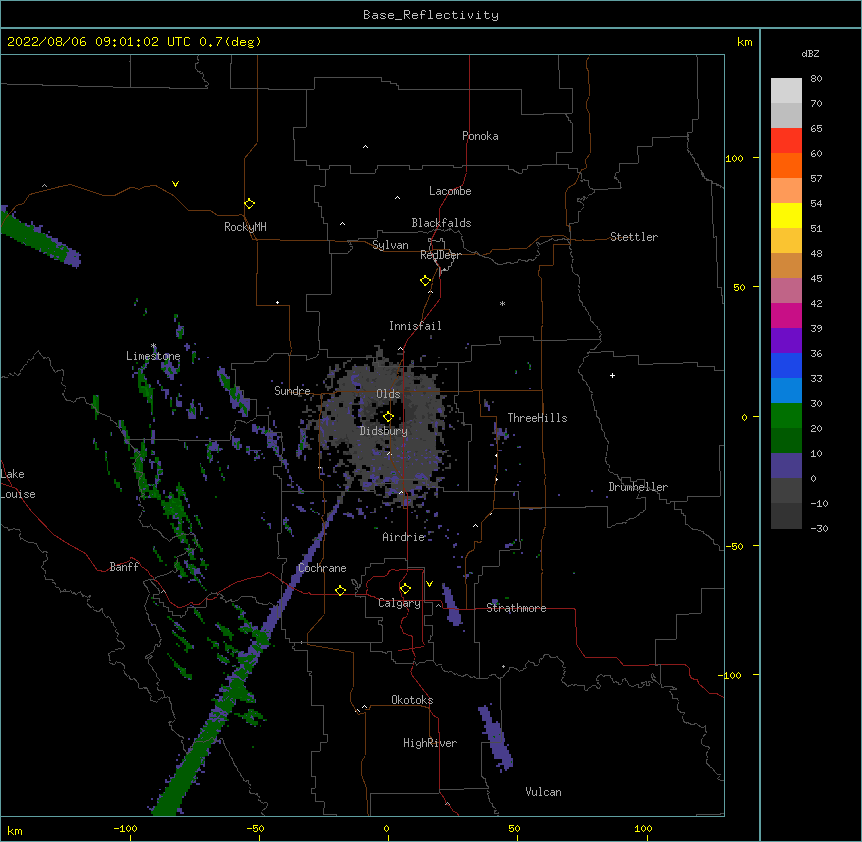Select the RedDeer city label
This screenshot has height=842, width=862.
tap(440, 255)
